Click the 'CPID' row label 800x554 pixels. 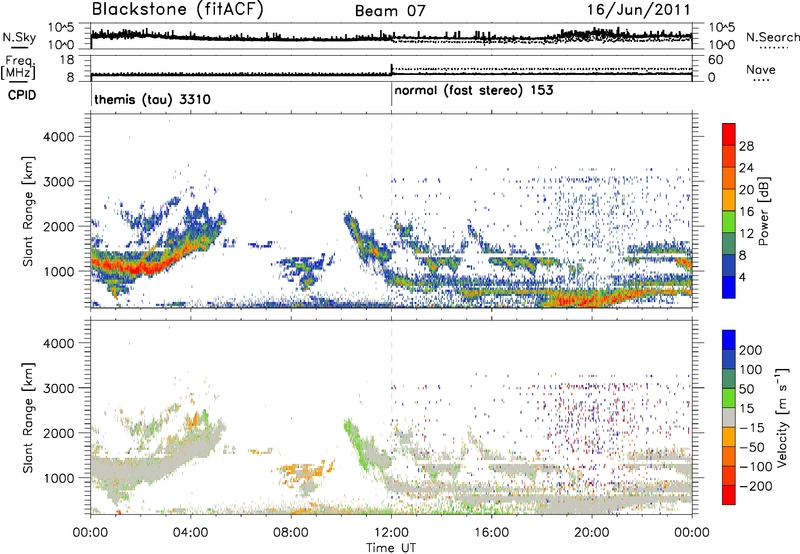pyautogui.click(x=21, y=95)
